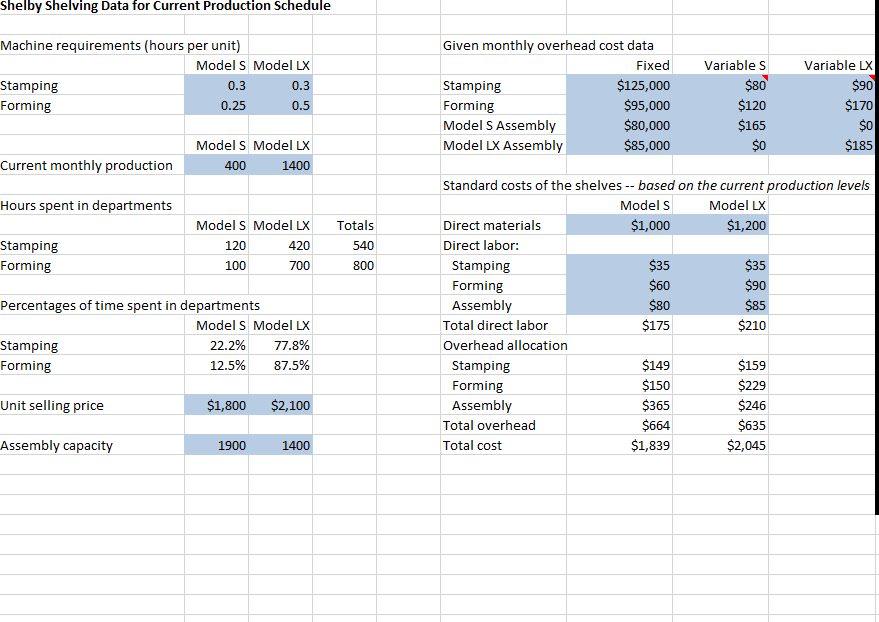The image size is (879, 622).
Task: Click 'Percentages of time spent in departments' heading
Action: point(130,305)
